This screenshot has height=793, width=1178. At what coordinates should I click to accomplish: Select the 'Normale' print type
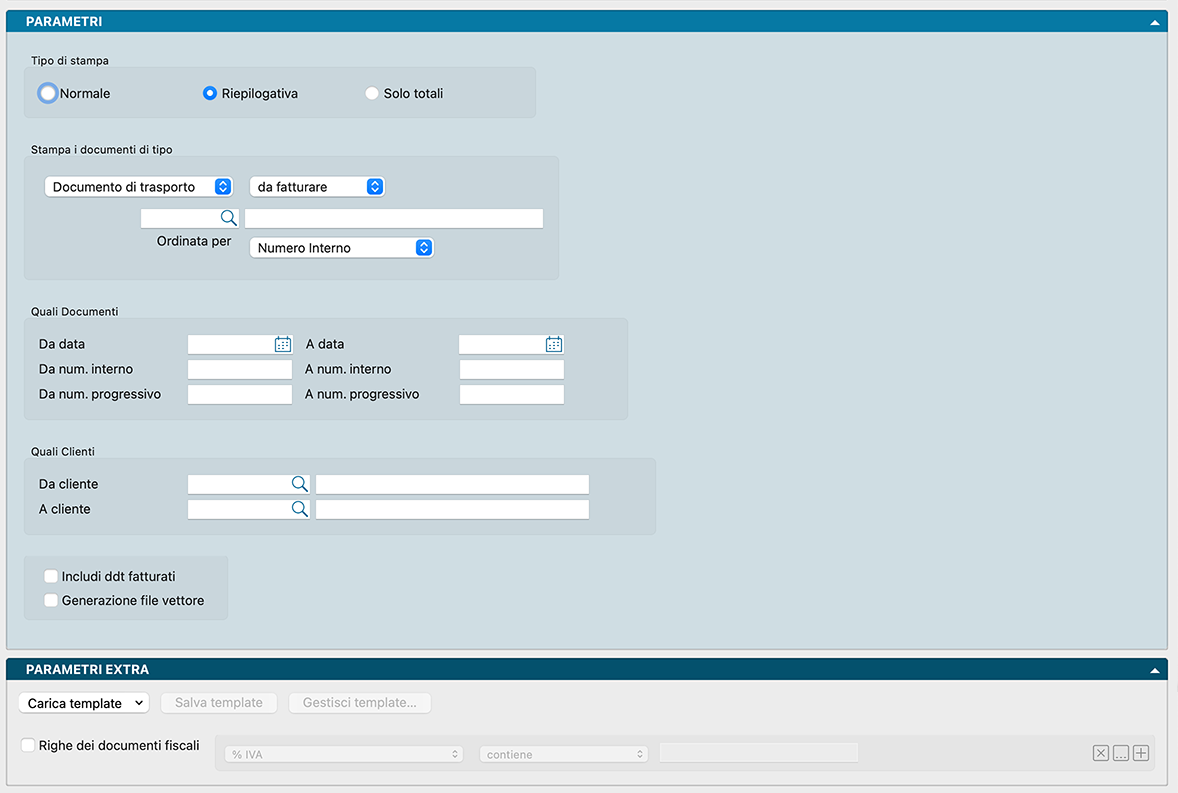(47, 93)
